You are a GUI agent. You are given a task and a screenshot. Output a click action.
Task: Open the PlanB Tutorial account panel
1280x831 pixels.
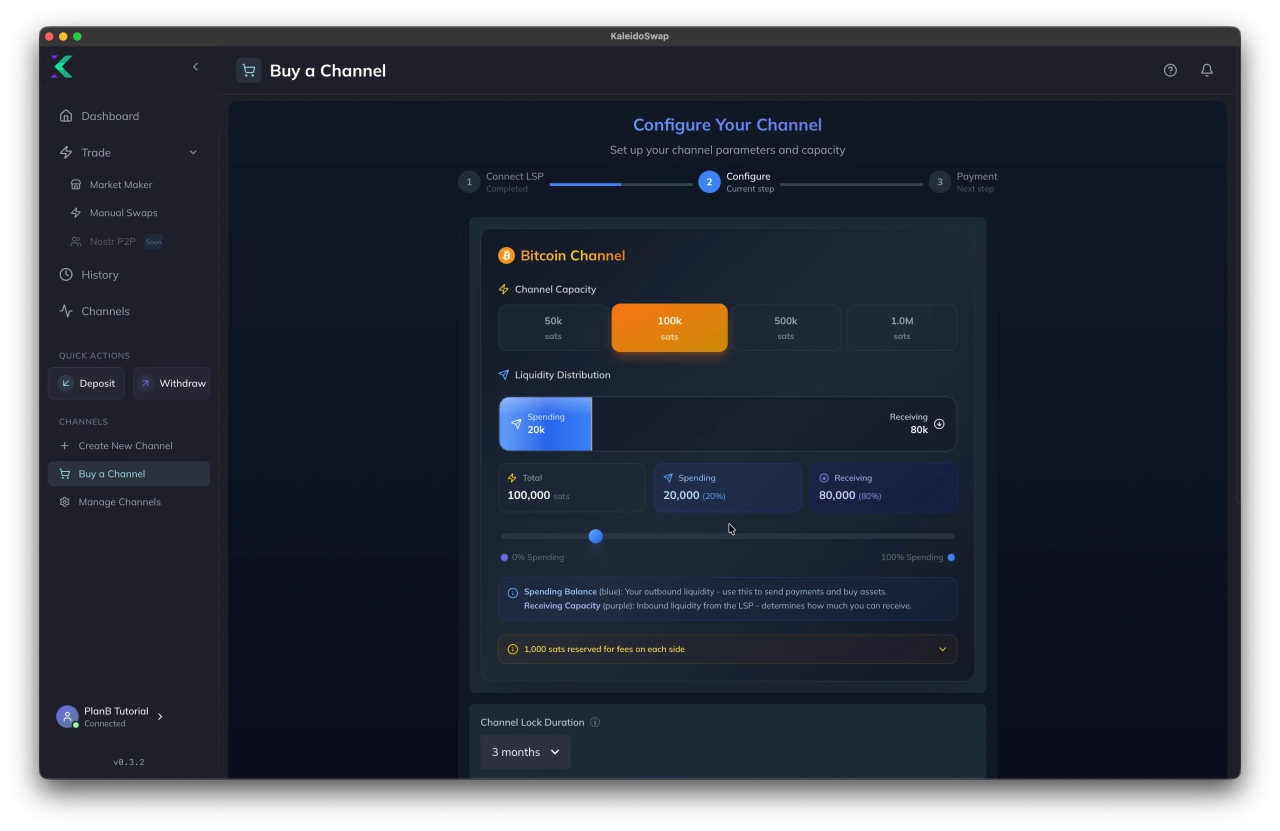(115, 716)
